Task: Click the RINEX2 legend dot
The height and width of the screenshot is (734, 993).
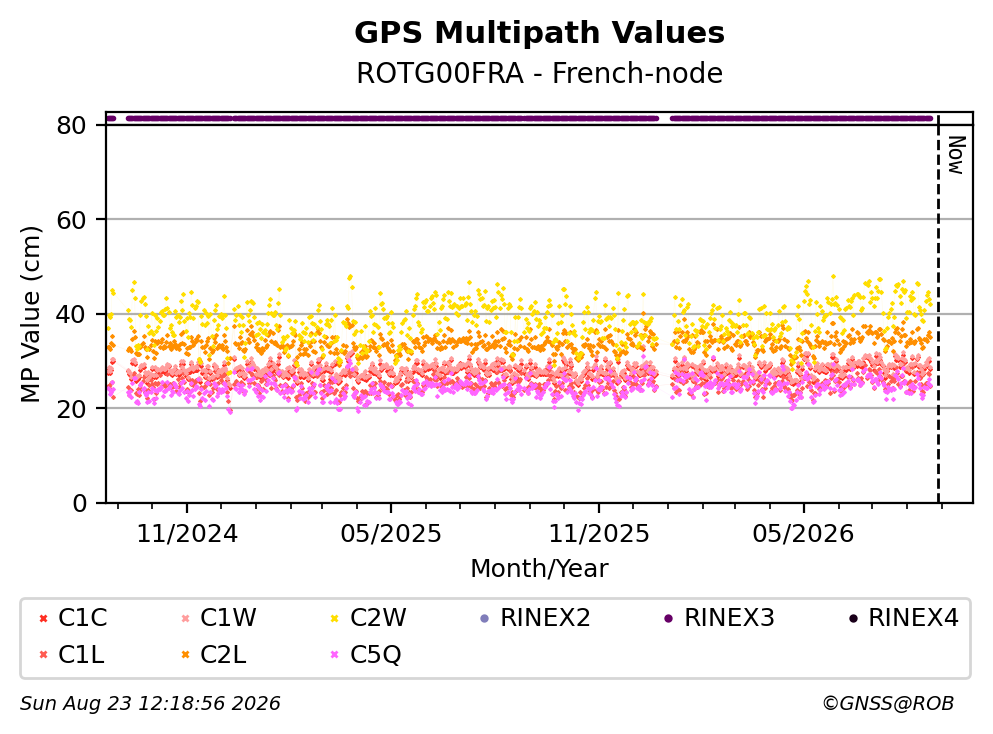Action: pos(485,618)
